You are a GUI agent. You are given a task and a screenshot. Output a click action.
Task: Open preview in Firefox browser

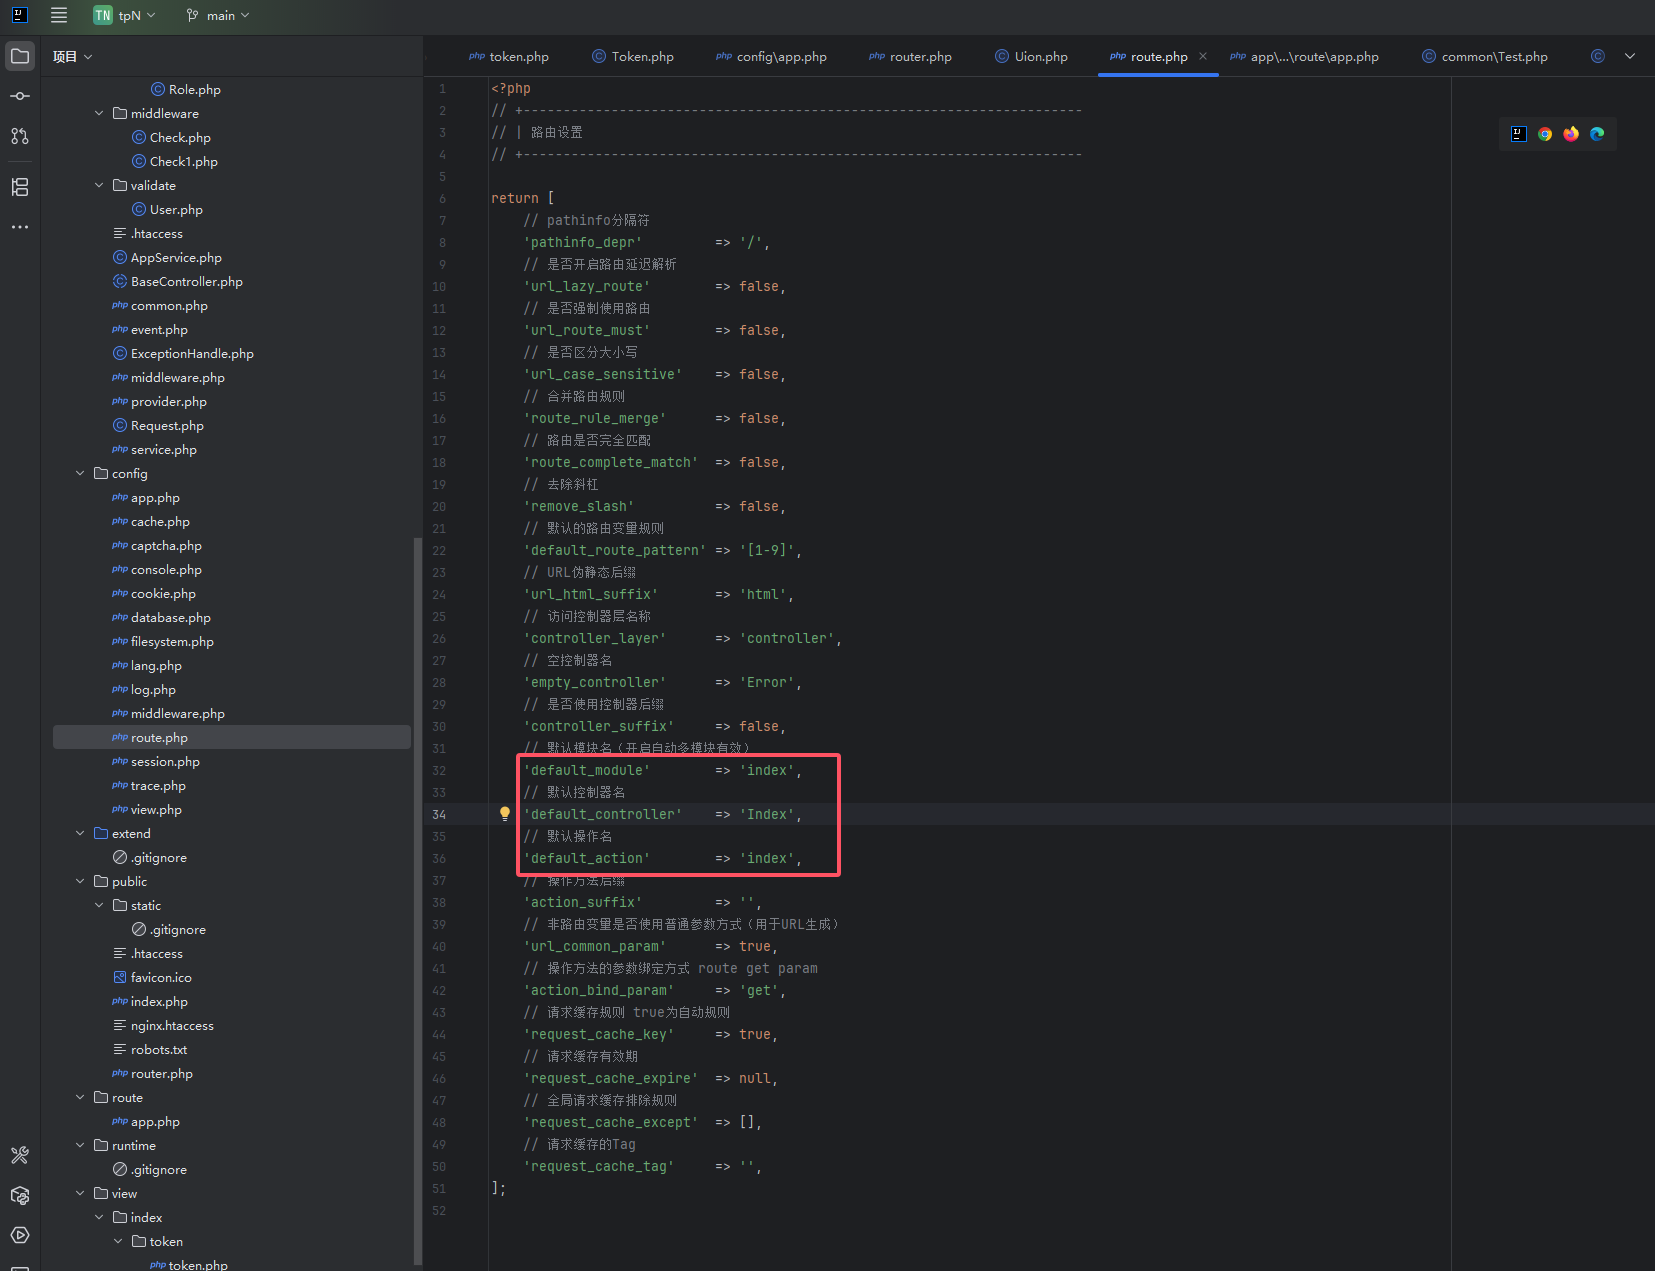[1571, 134]
